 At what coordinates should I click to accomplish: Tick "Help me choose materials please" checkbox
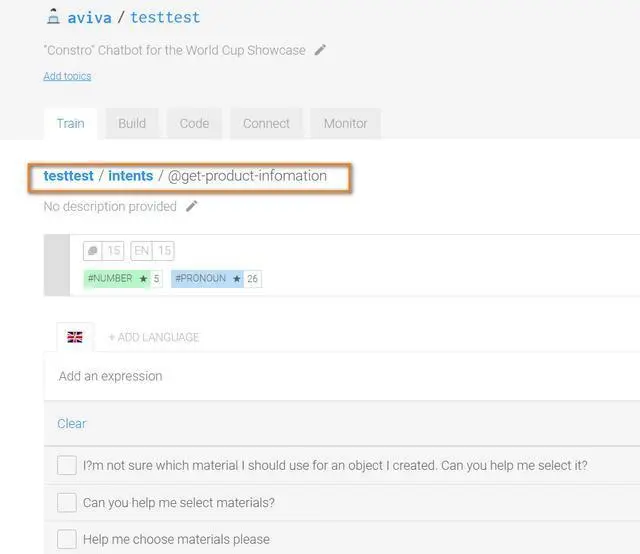(67, 539)
